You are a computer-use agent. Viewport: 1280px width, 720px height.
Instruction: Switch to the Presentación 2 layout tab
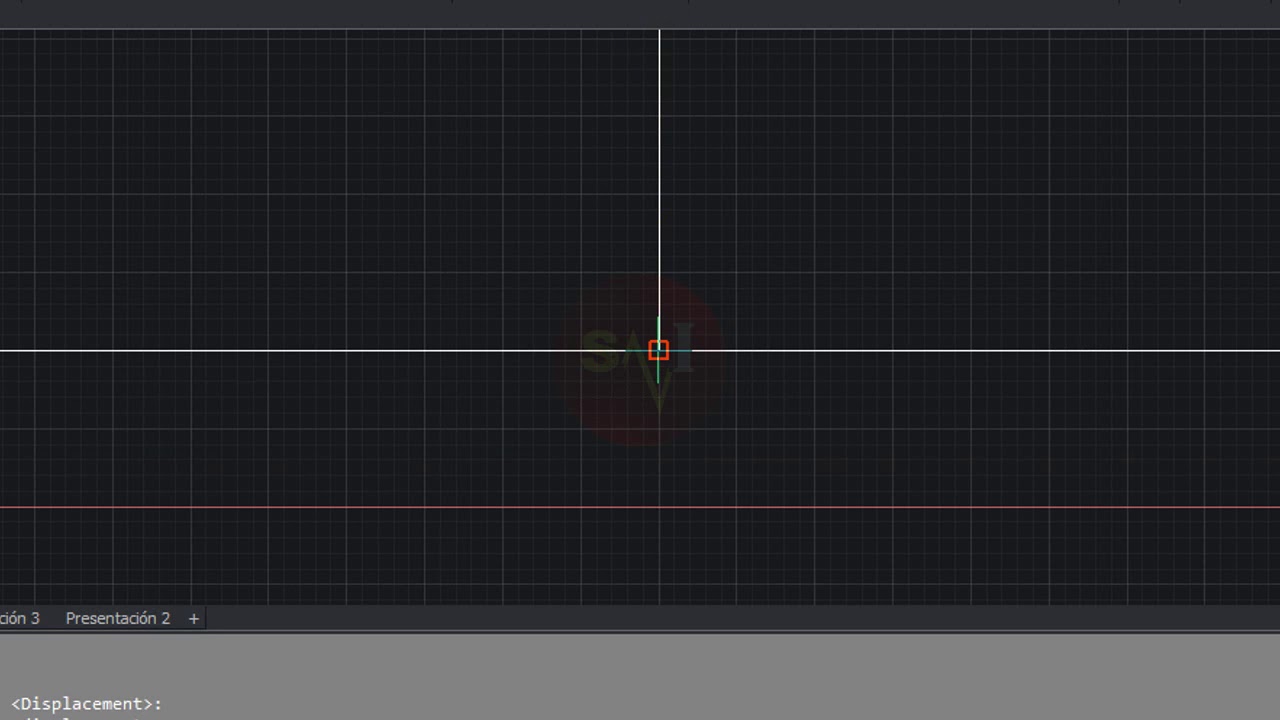tap(118, 618)
